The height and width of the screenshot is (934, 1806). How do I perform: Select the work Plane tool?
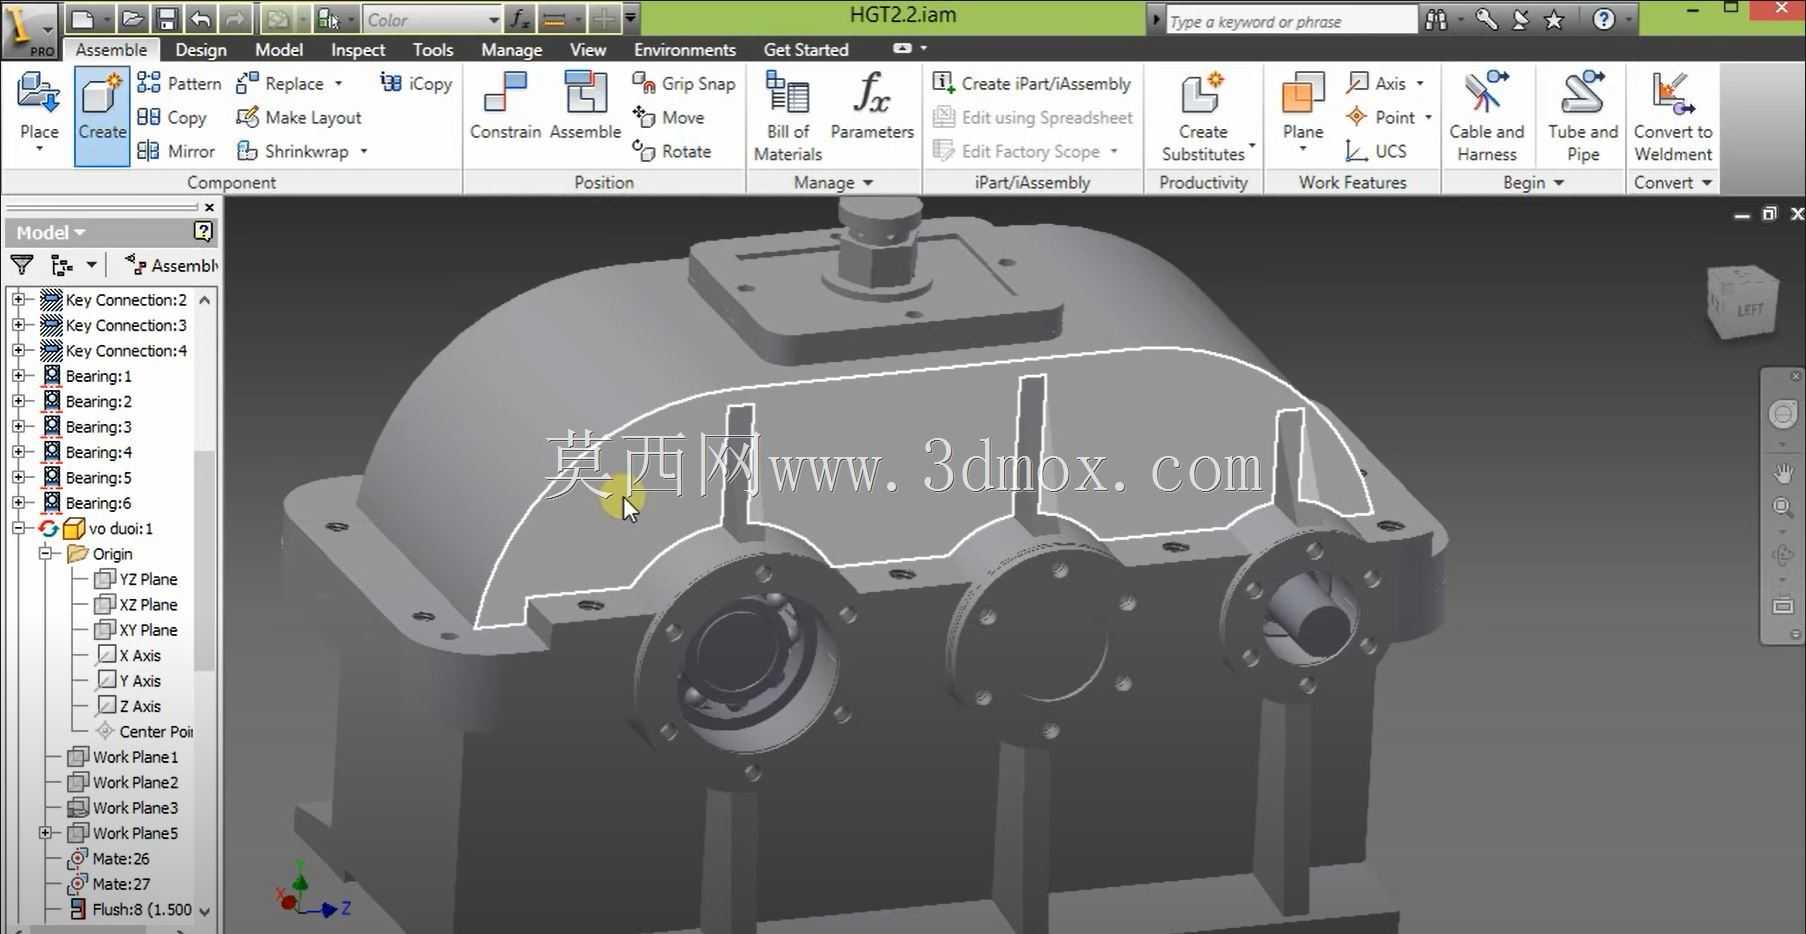1303,95
